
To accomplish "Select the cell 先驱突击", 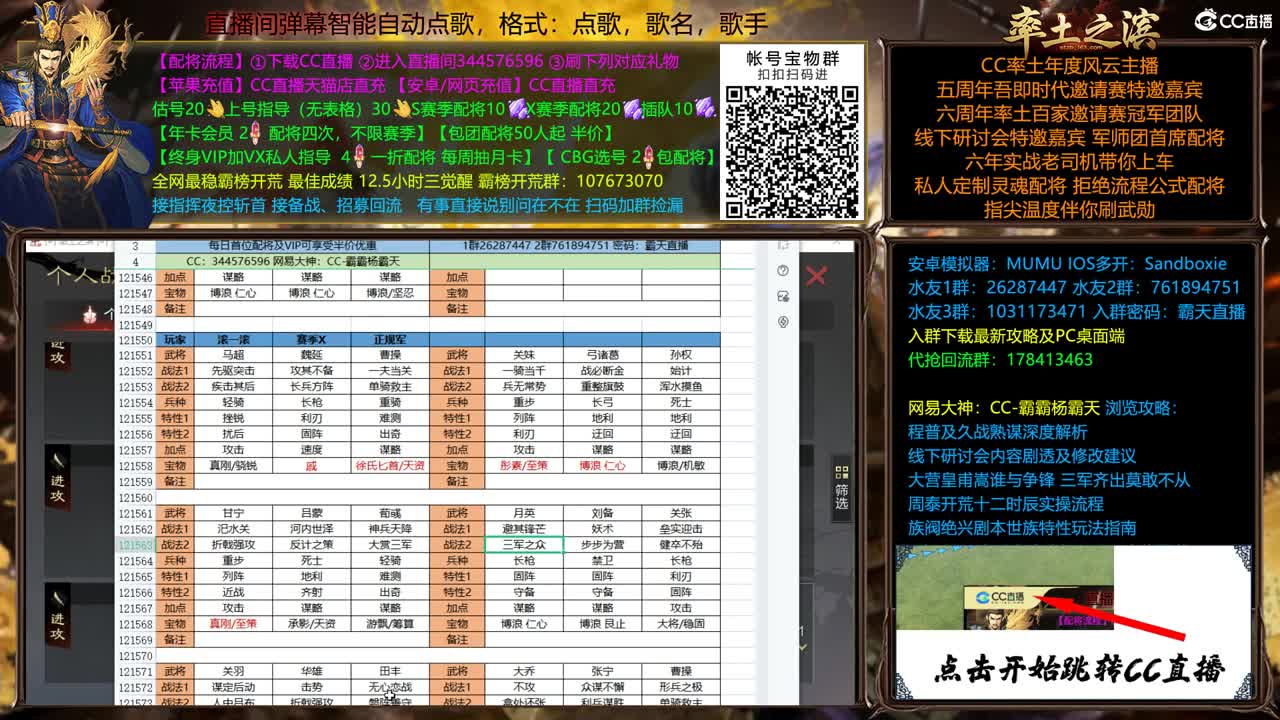I will (x=232, y=371).
